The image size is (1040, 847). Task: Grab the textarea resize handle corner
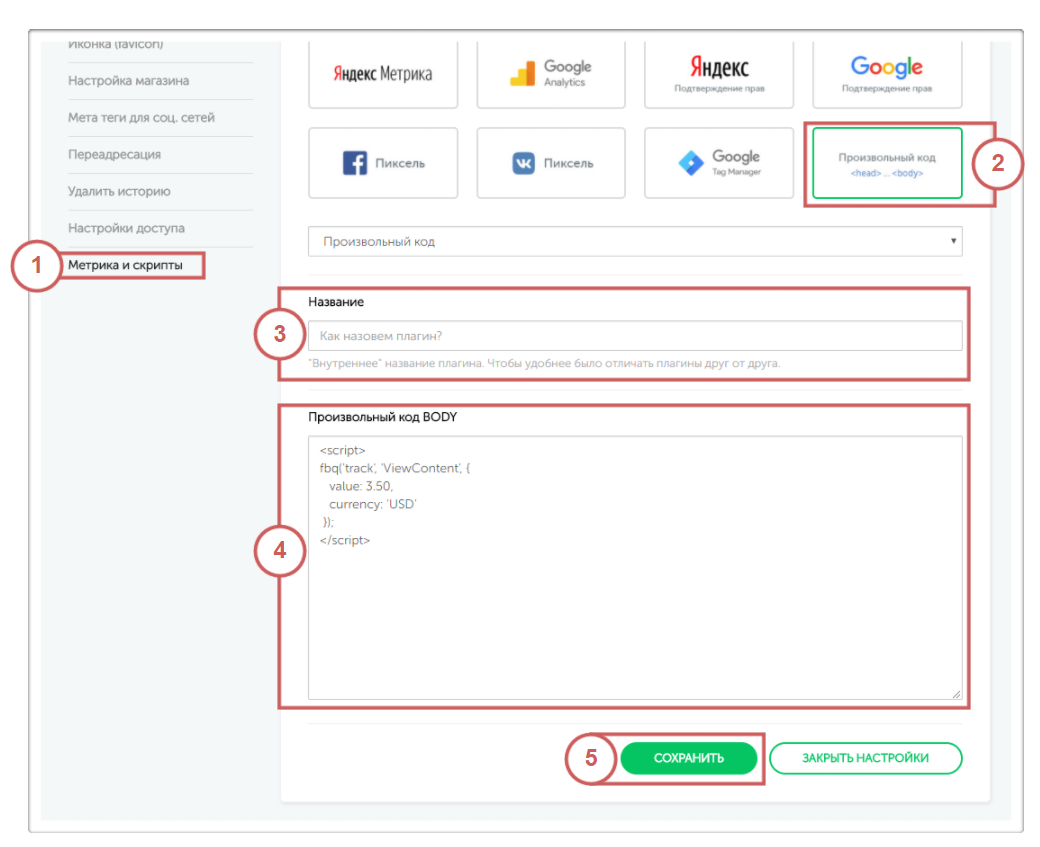pos(956,694)
